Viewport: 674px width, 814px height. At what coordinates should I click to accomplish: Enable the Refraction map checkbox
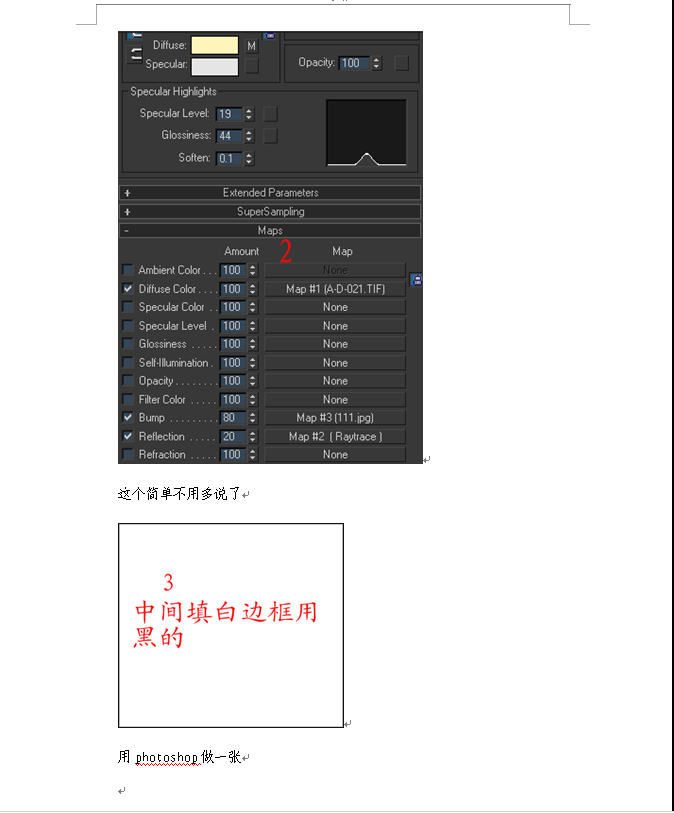(128, 454)
